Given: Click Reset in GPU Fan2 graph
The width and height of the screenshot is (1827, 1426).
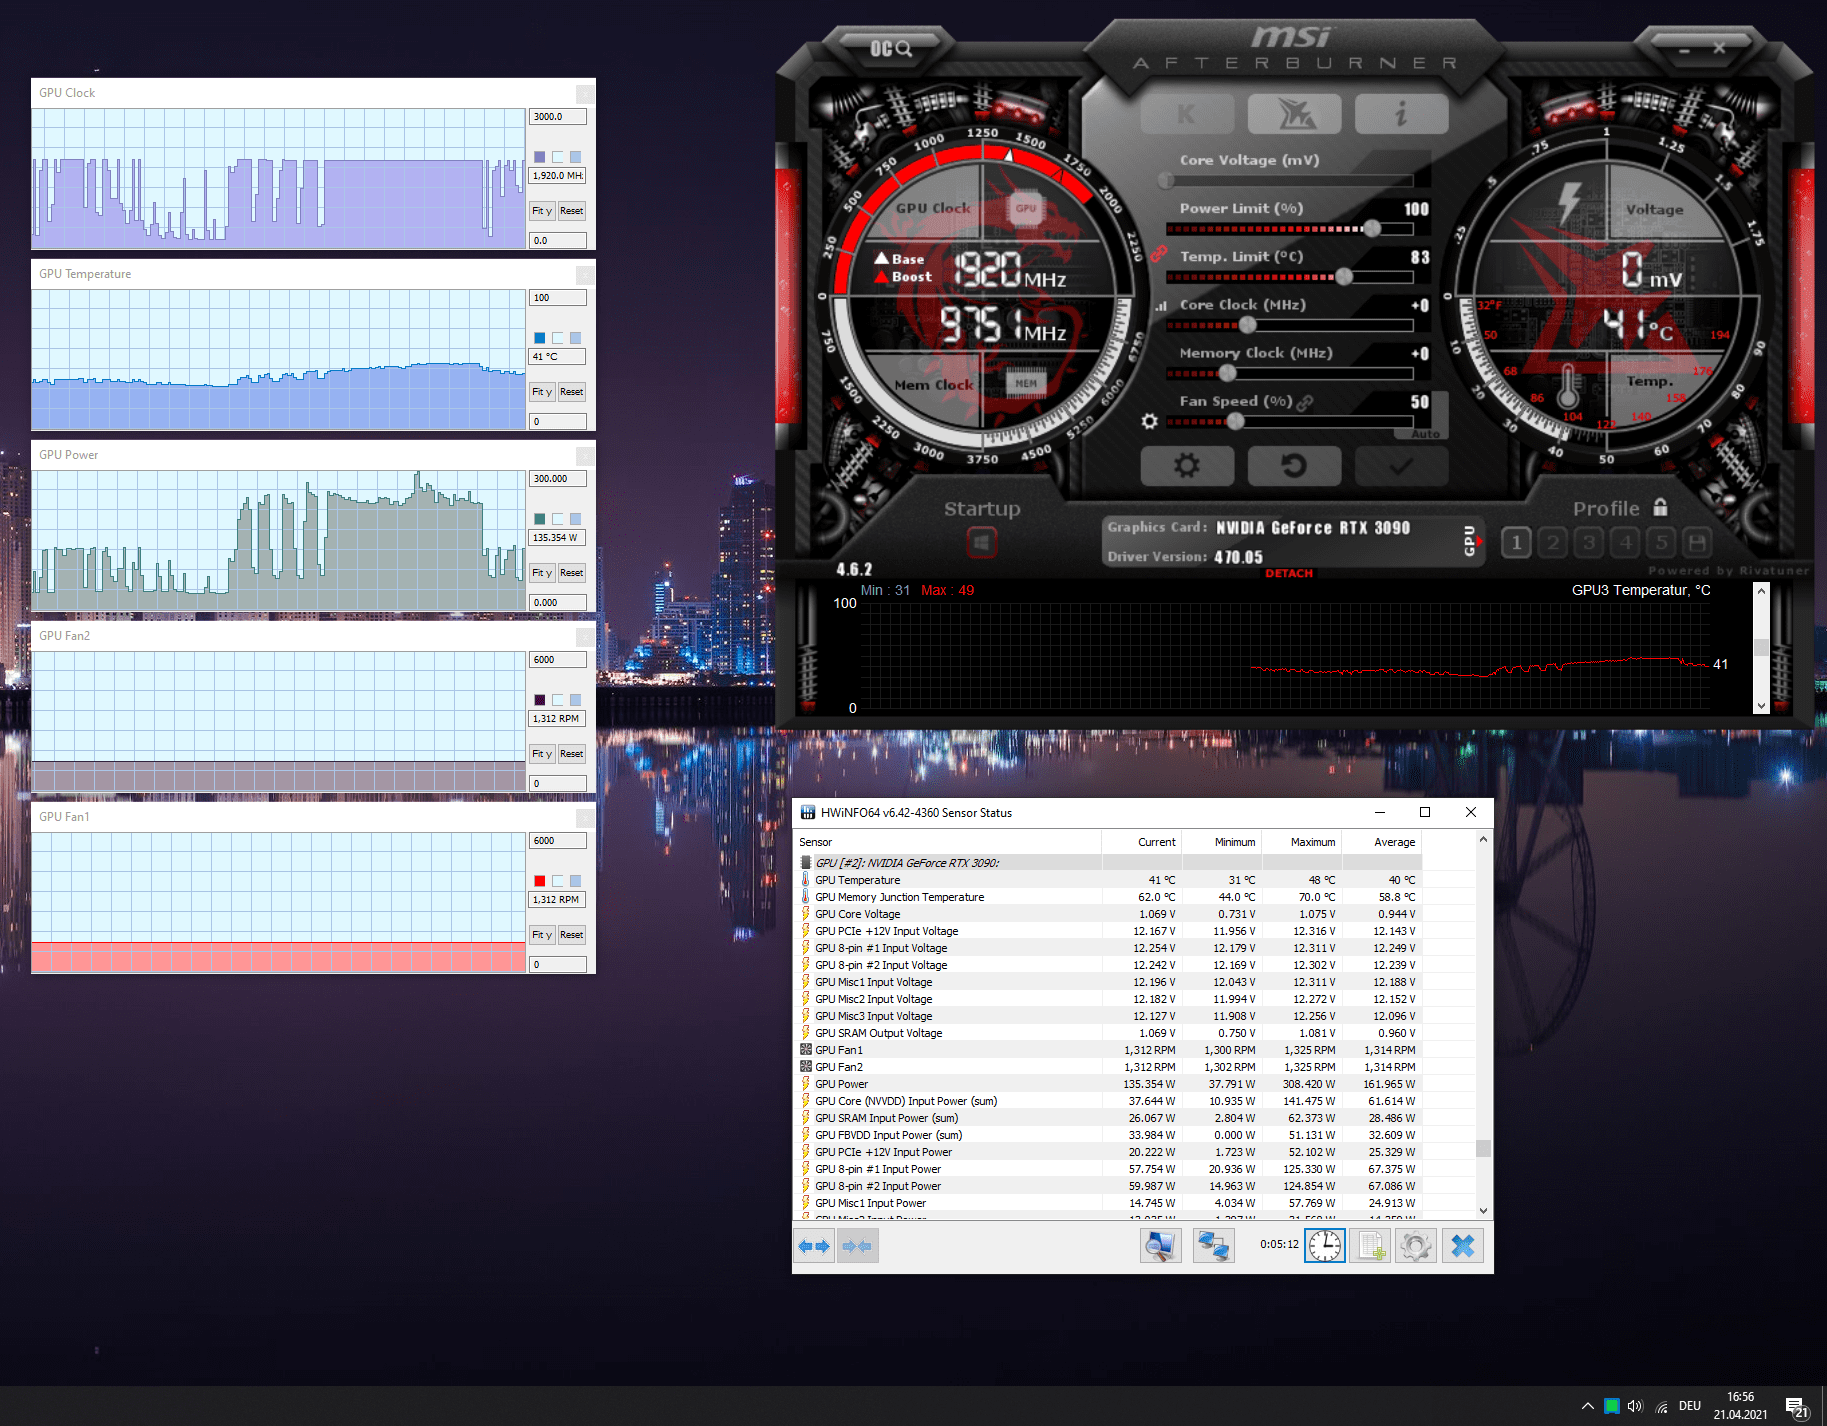Looking at the screenshot, I should click(572, 754).
